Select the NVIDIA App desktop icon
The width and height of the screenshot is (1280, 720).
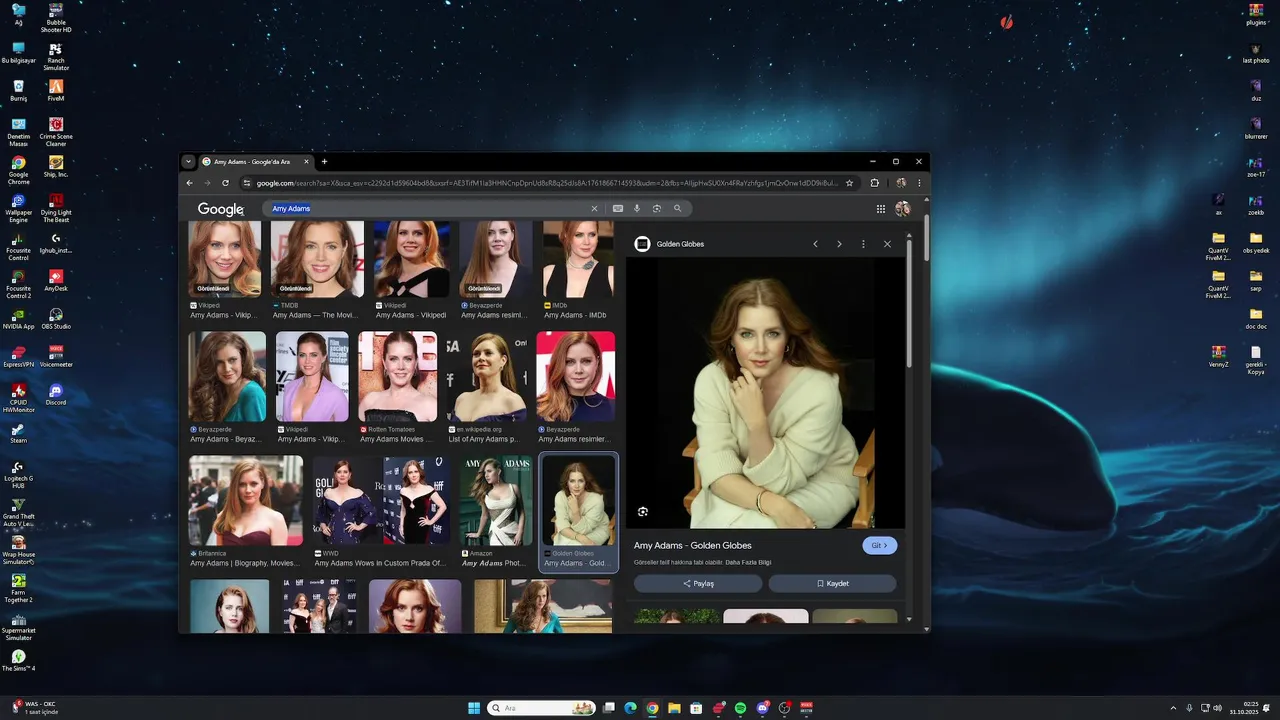pyautogui.click(x=18, y=316)
